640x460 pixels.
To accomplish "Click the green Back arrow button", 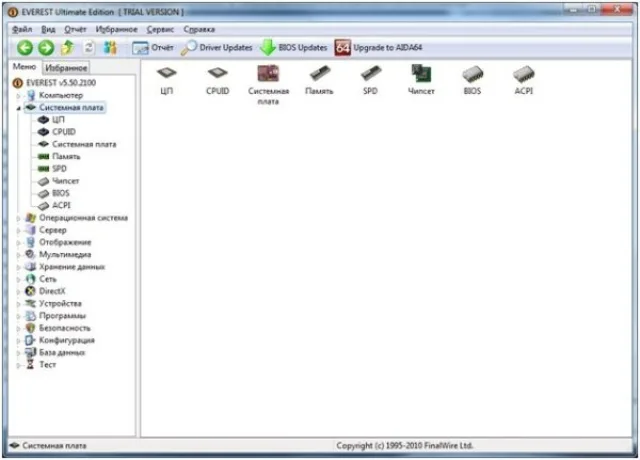I will pos(25,48).
